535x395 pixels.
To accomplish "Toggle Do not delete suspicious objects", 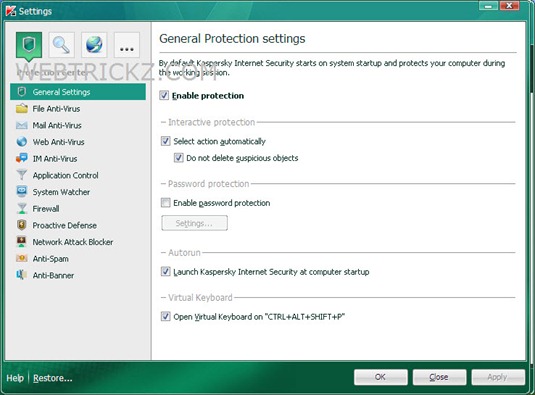I will click(x=178, y=158).
